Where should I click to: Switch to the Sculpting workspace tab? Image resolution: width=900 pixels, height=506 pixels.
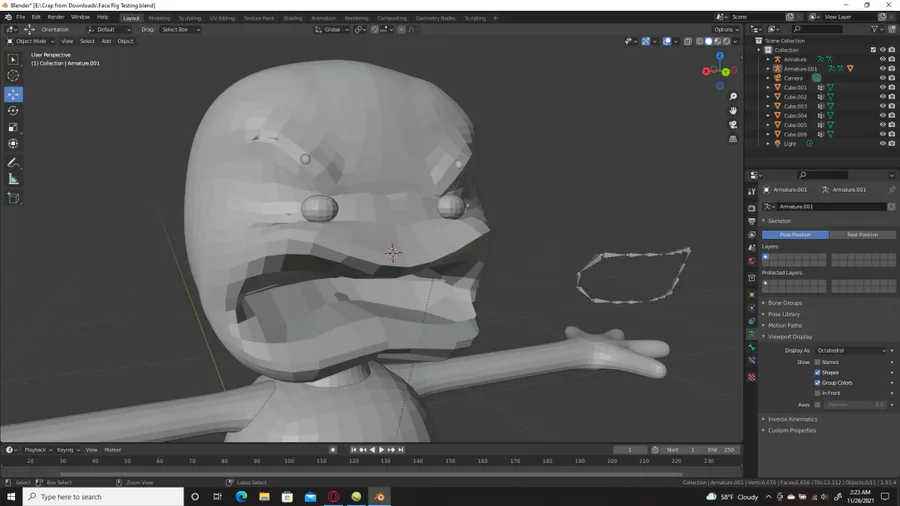click(x=189, y=18)
